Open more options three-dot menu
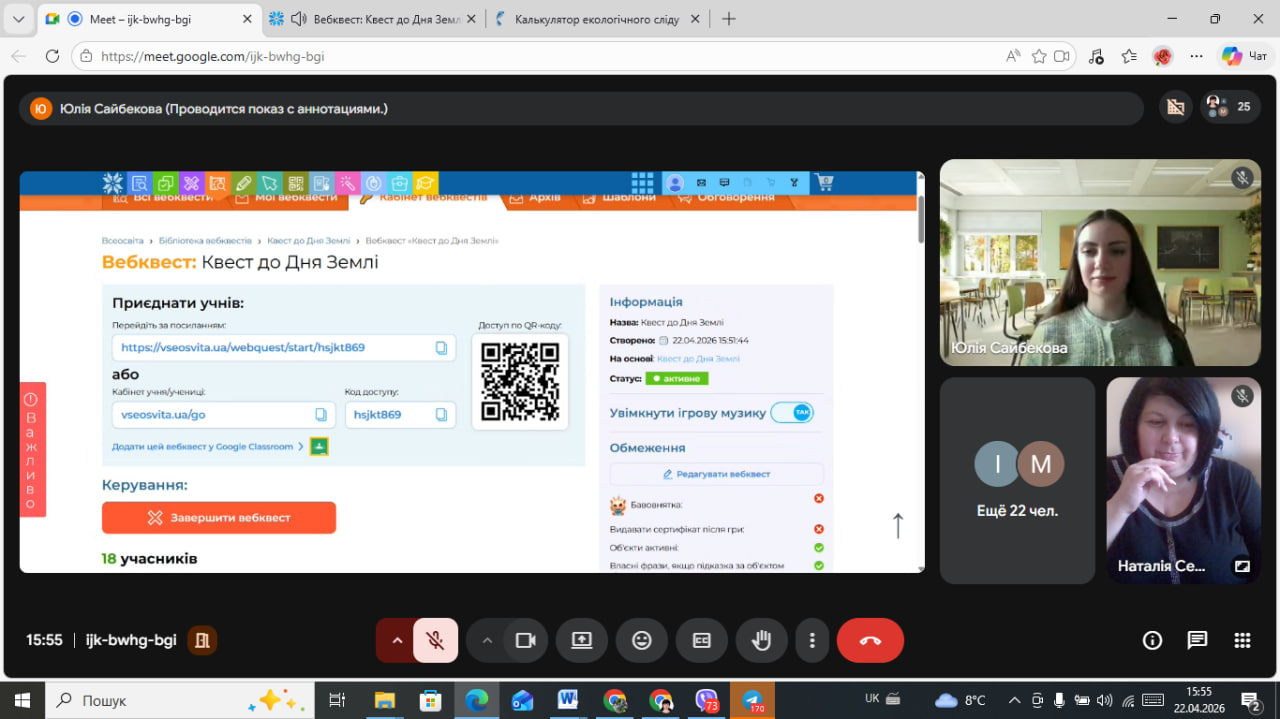This screenshot has width=1280, height=719. pos(813,641)
